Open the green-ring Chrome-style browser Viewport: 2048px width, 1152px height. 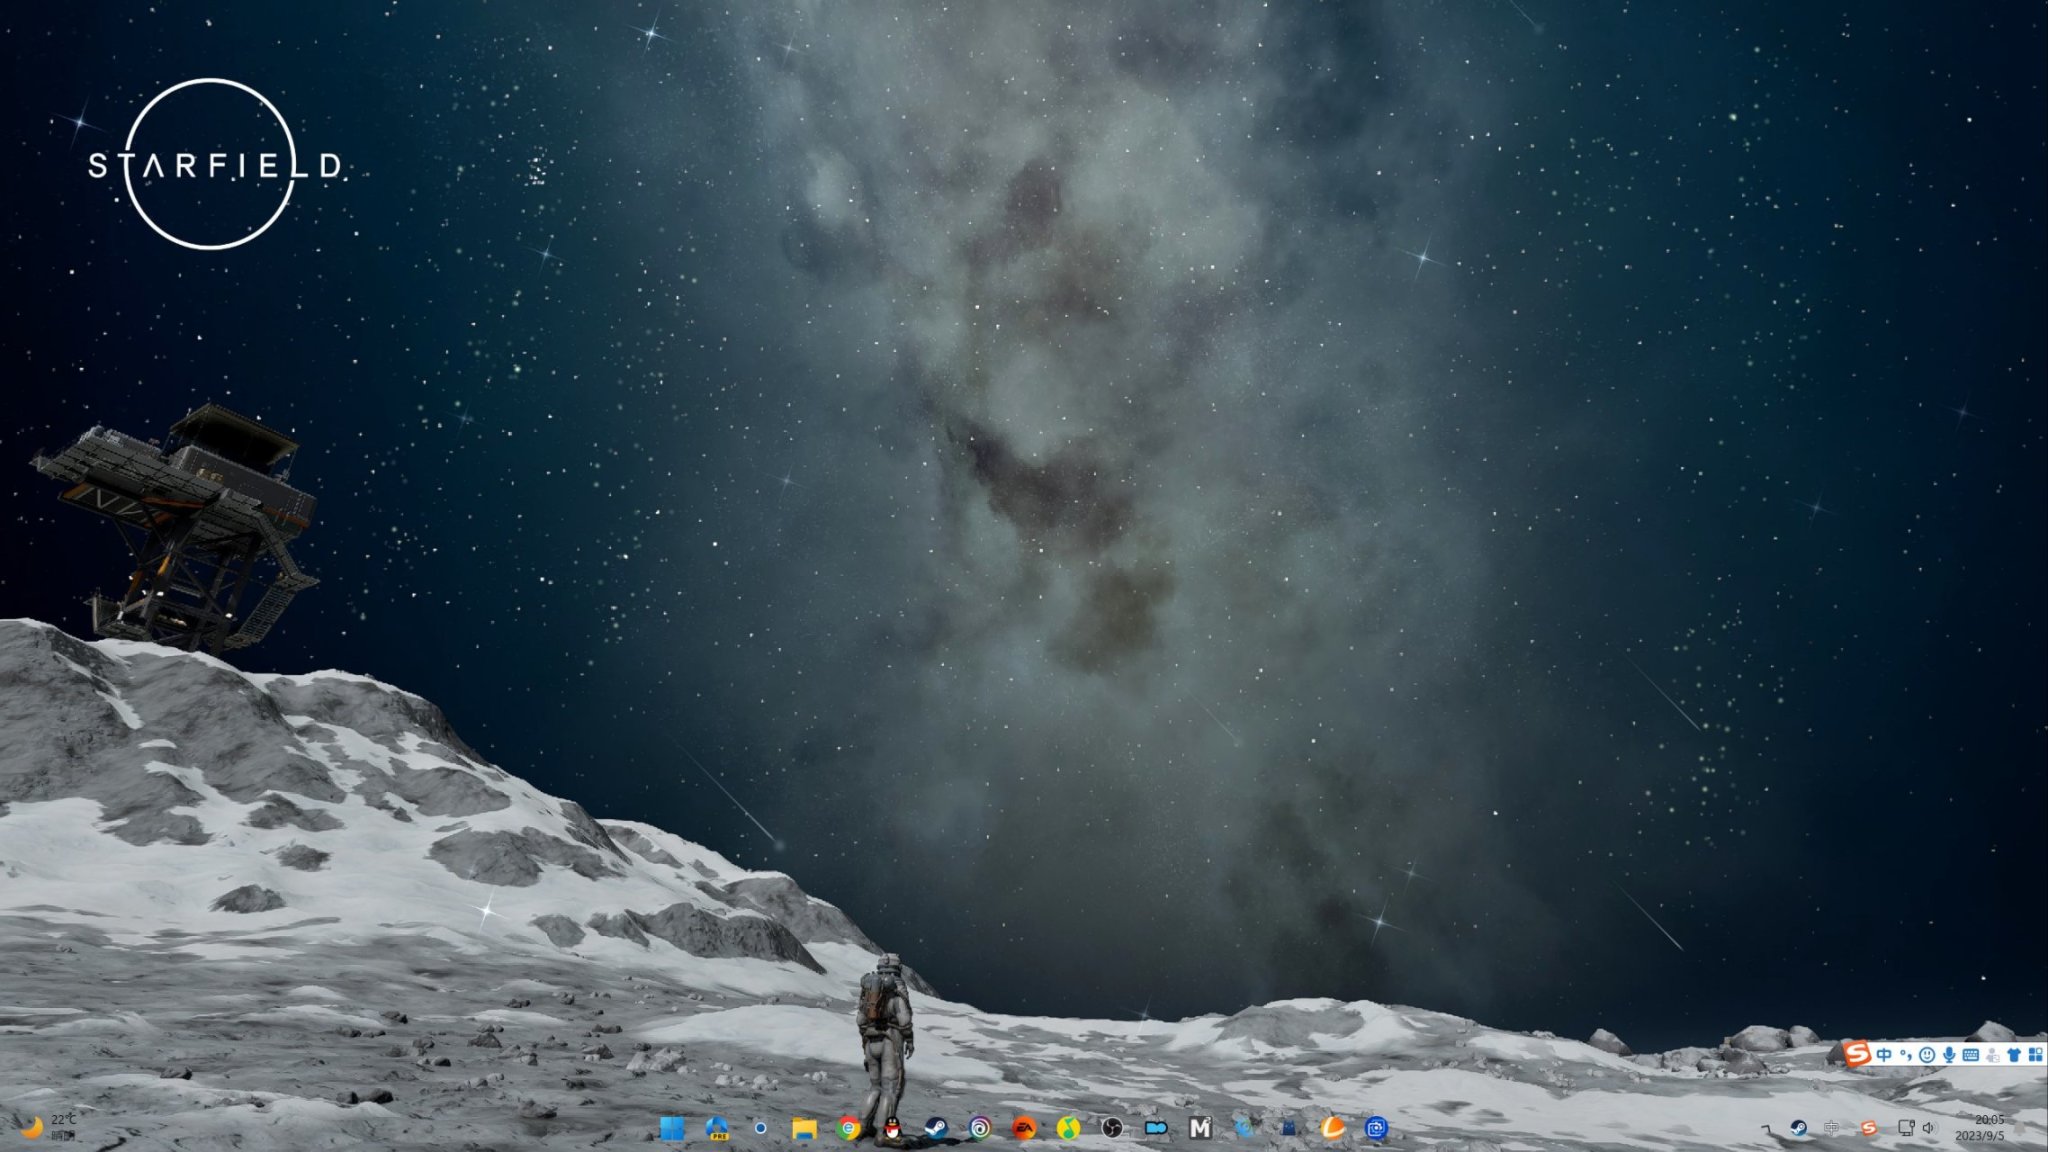click(848, 1128)
